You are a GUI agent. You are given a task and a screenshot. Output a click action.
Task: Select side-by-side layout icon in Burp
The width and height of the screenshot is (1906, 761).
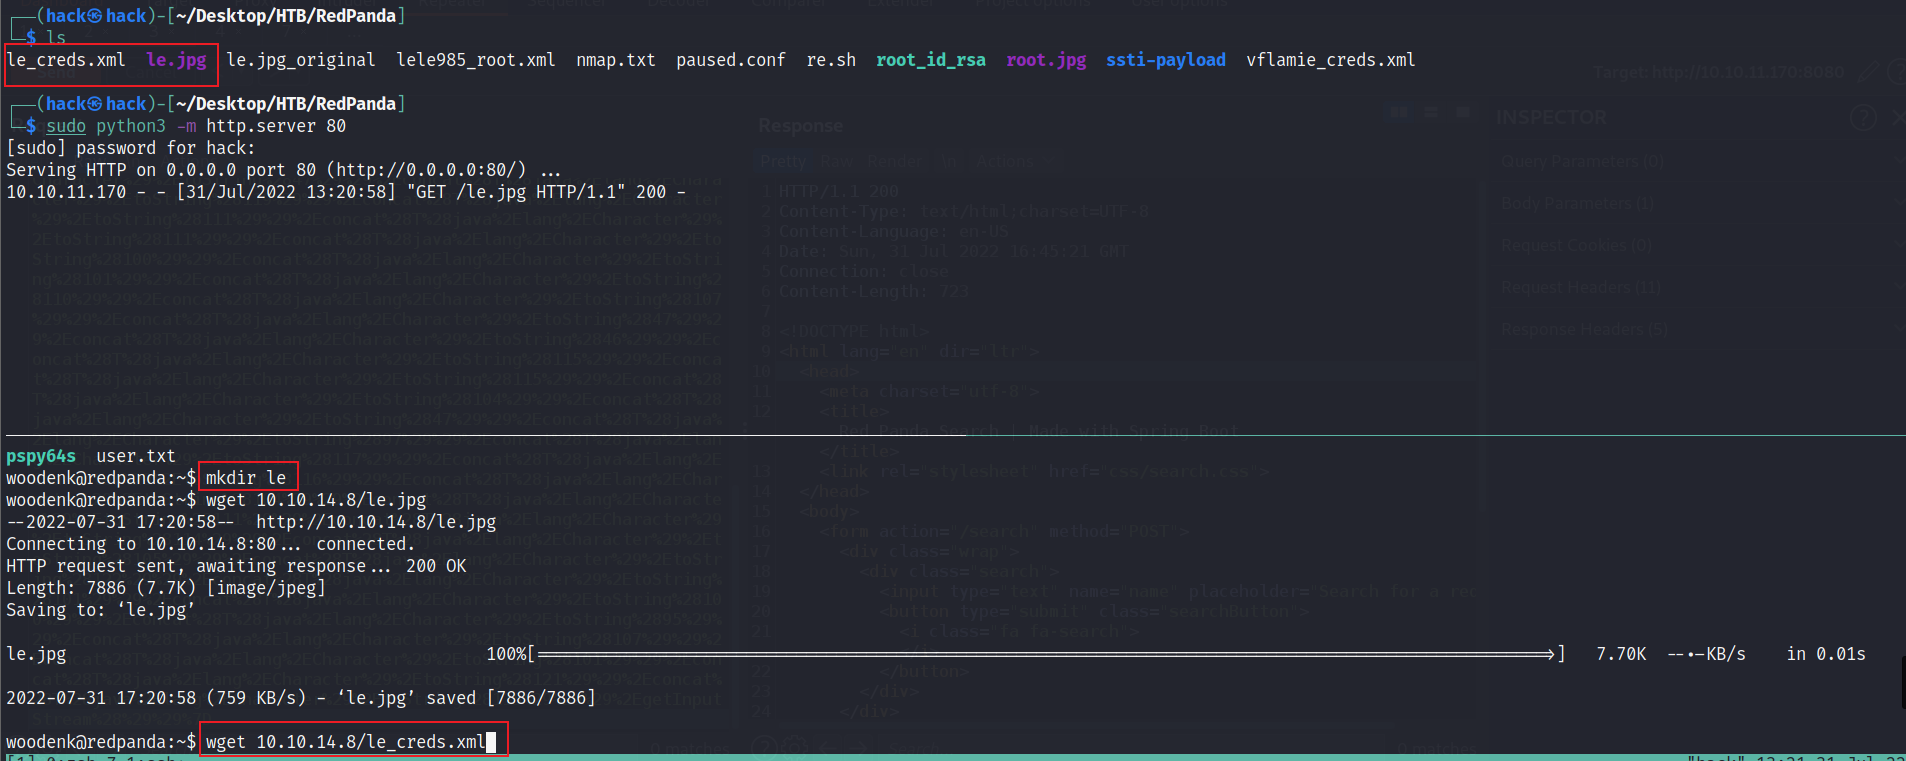(x=1400, y=113)
